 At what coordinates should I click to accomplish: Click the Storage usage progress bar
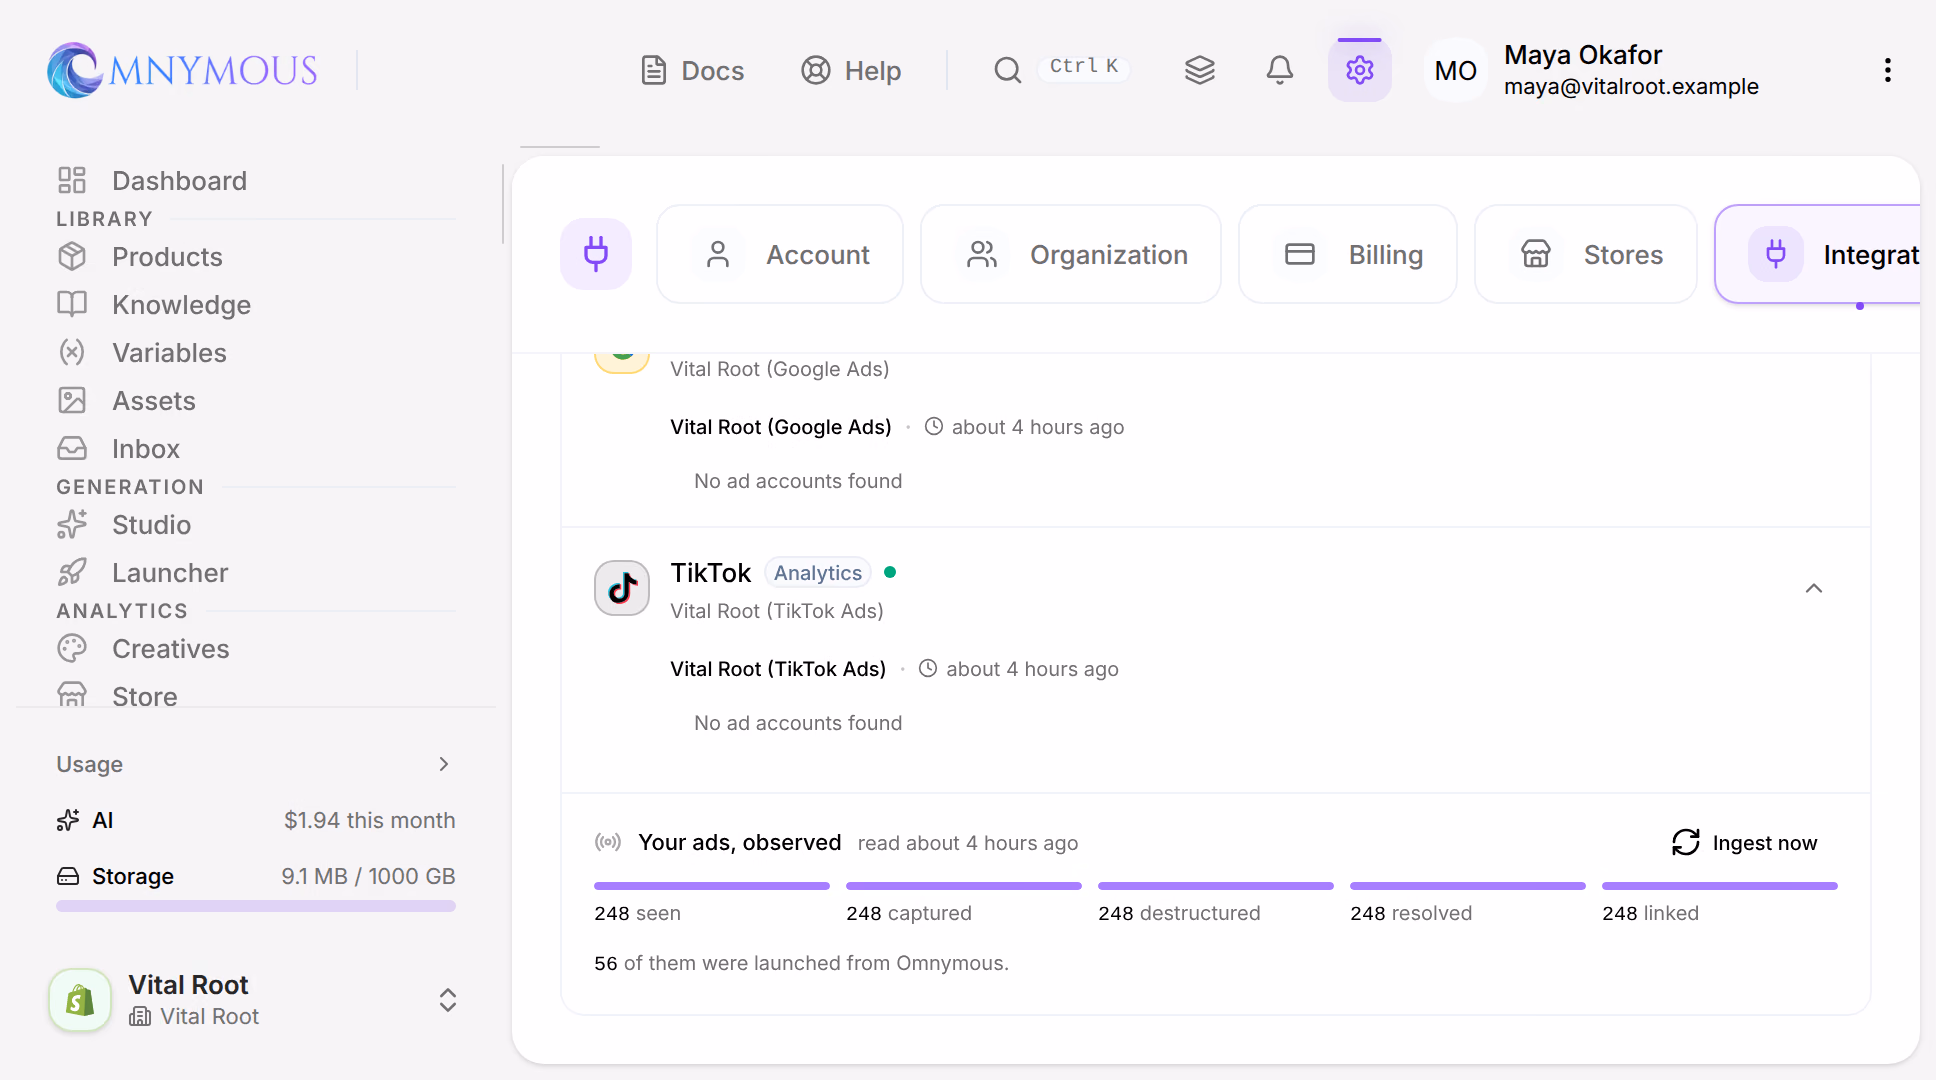click(x=256, y=906)
